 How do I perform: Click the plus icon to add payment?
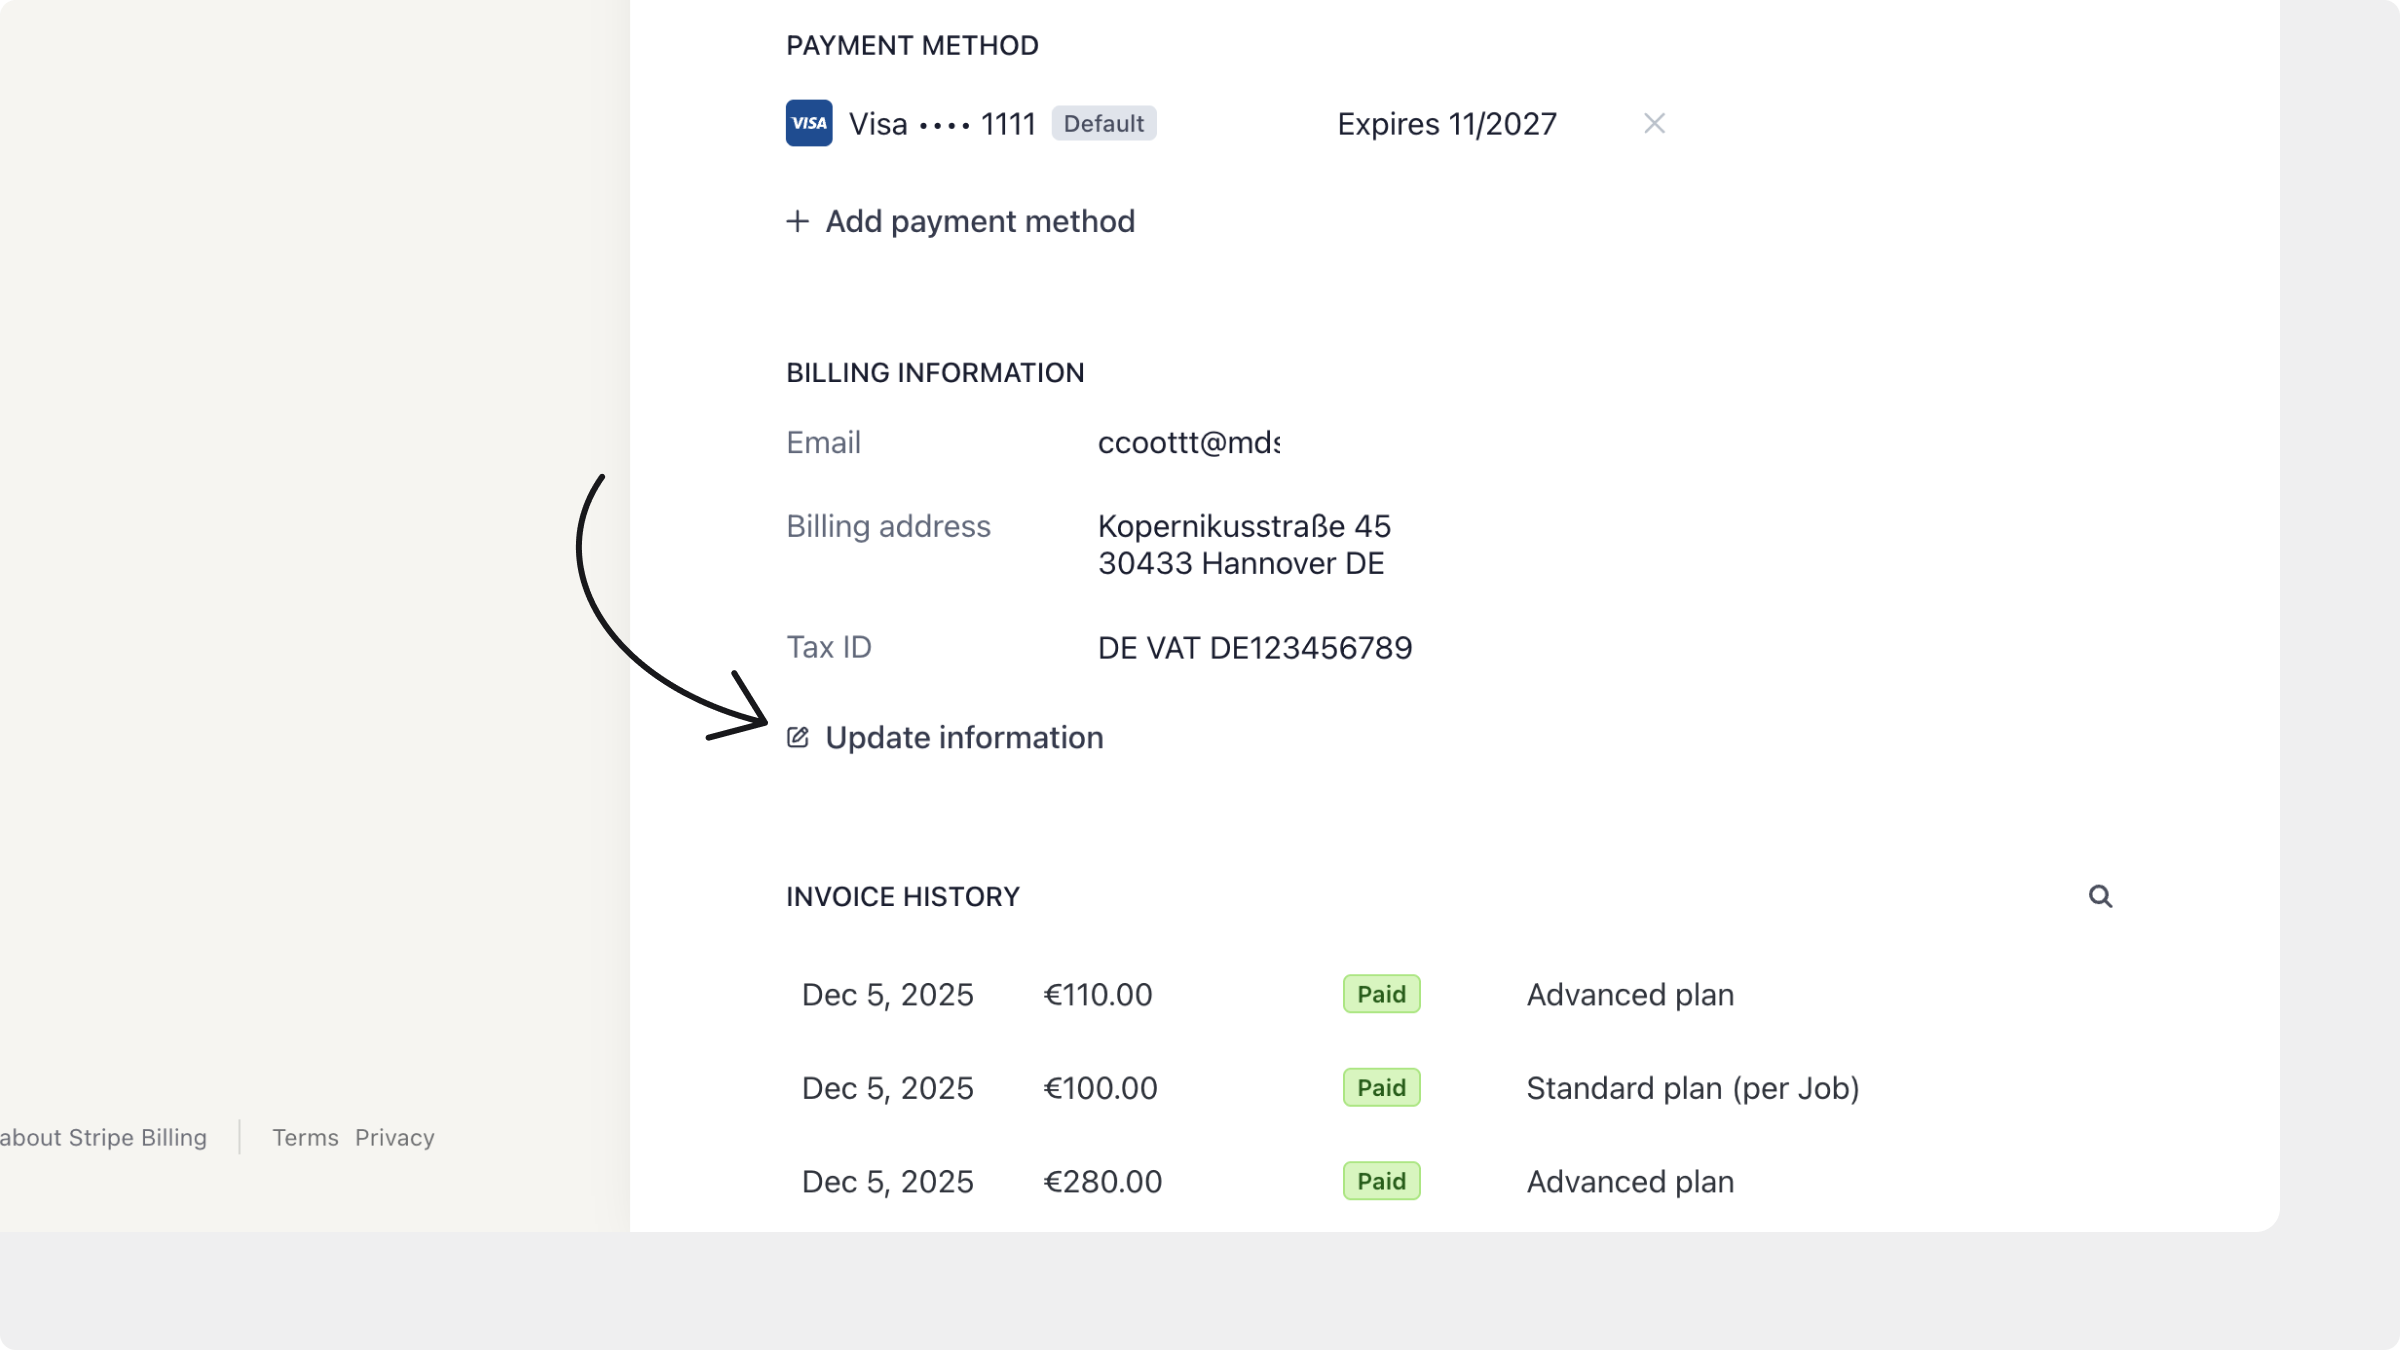click(797, 221)
